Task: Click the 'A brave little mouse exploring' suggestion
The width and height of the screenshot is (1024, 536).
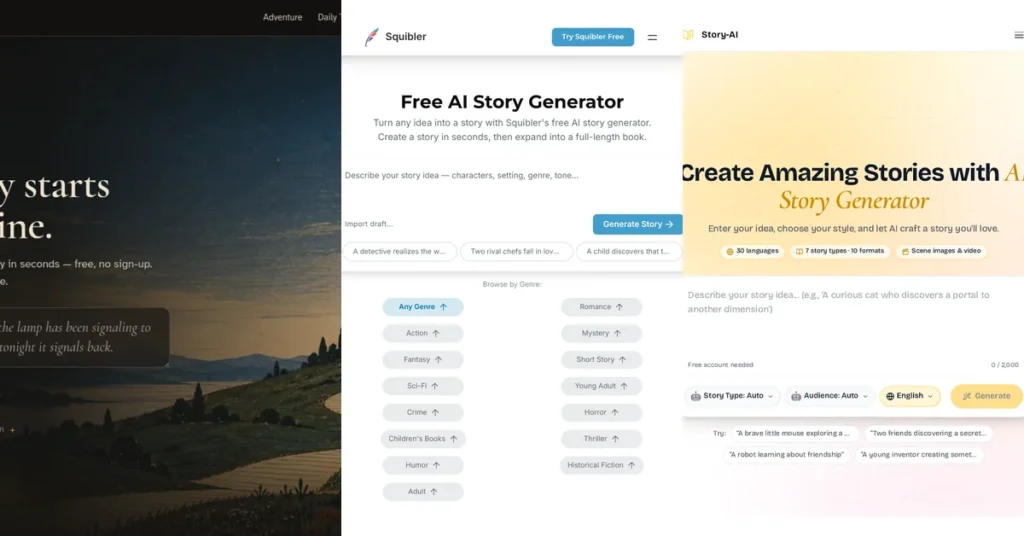Action: [793, 433]
